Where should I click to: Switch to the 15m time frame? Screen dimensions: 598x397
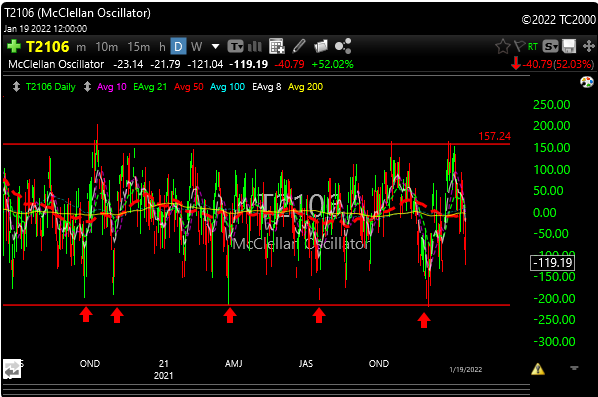click(138, 47)
